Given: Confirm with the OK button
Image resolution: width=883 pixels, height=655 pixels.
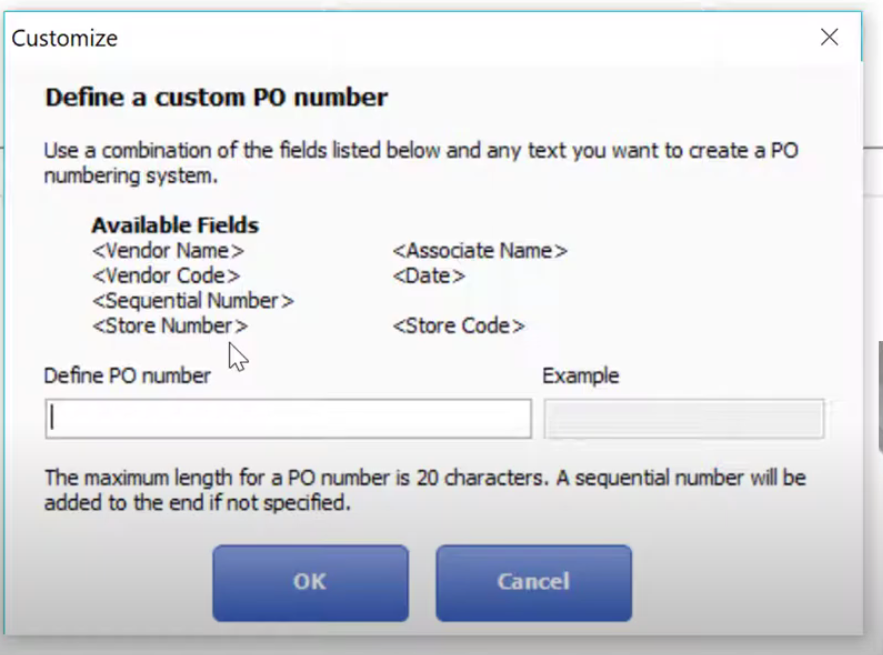Looking at the screenshot, I should (x=310, y=582).
